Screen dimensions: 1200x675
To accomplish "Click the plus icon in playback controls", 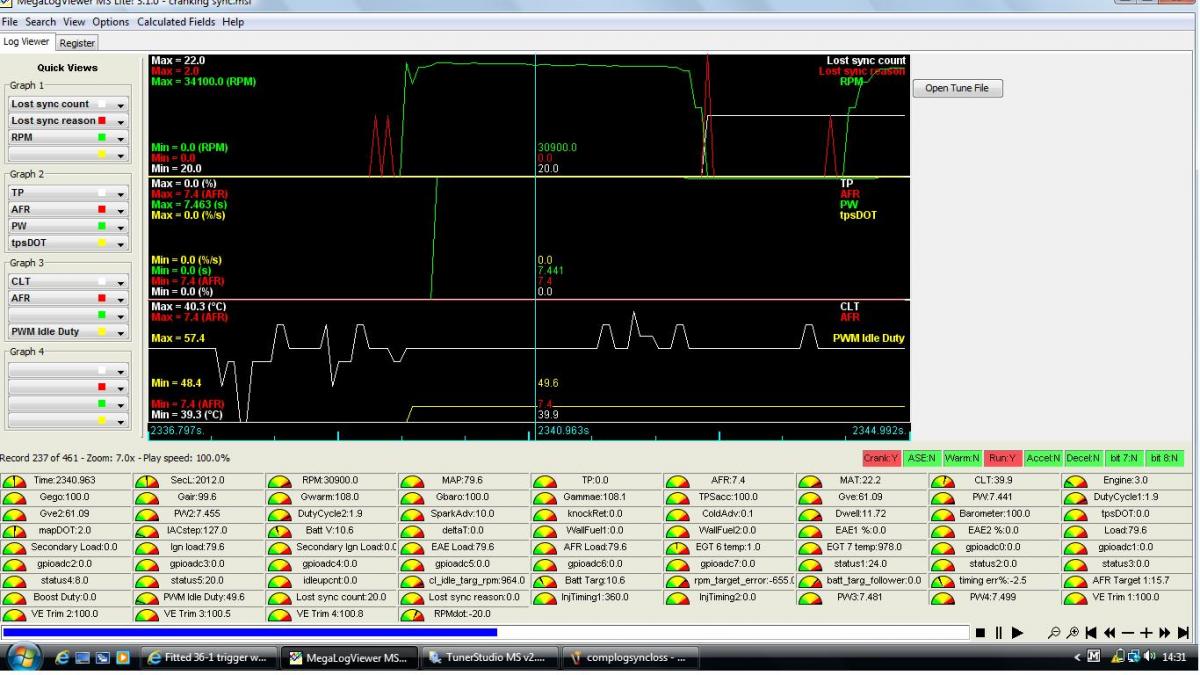I will (x=1146, y=633).
